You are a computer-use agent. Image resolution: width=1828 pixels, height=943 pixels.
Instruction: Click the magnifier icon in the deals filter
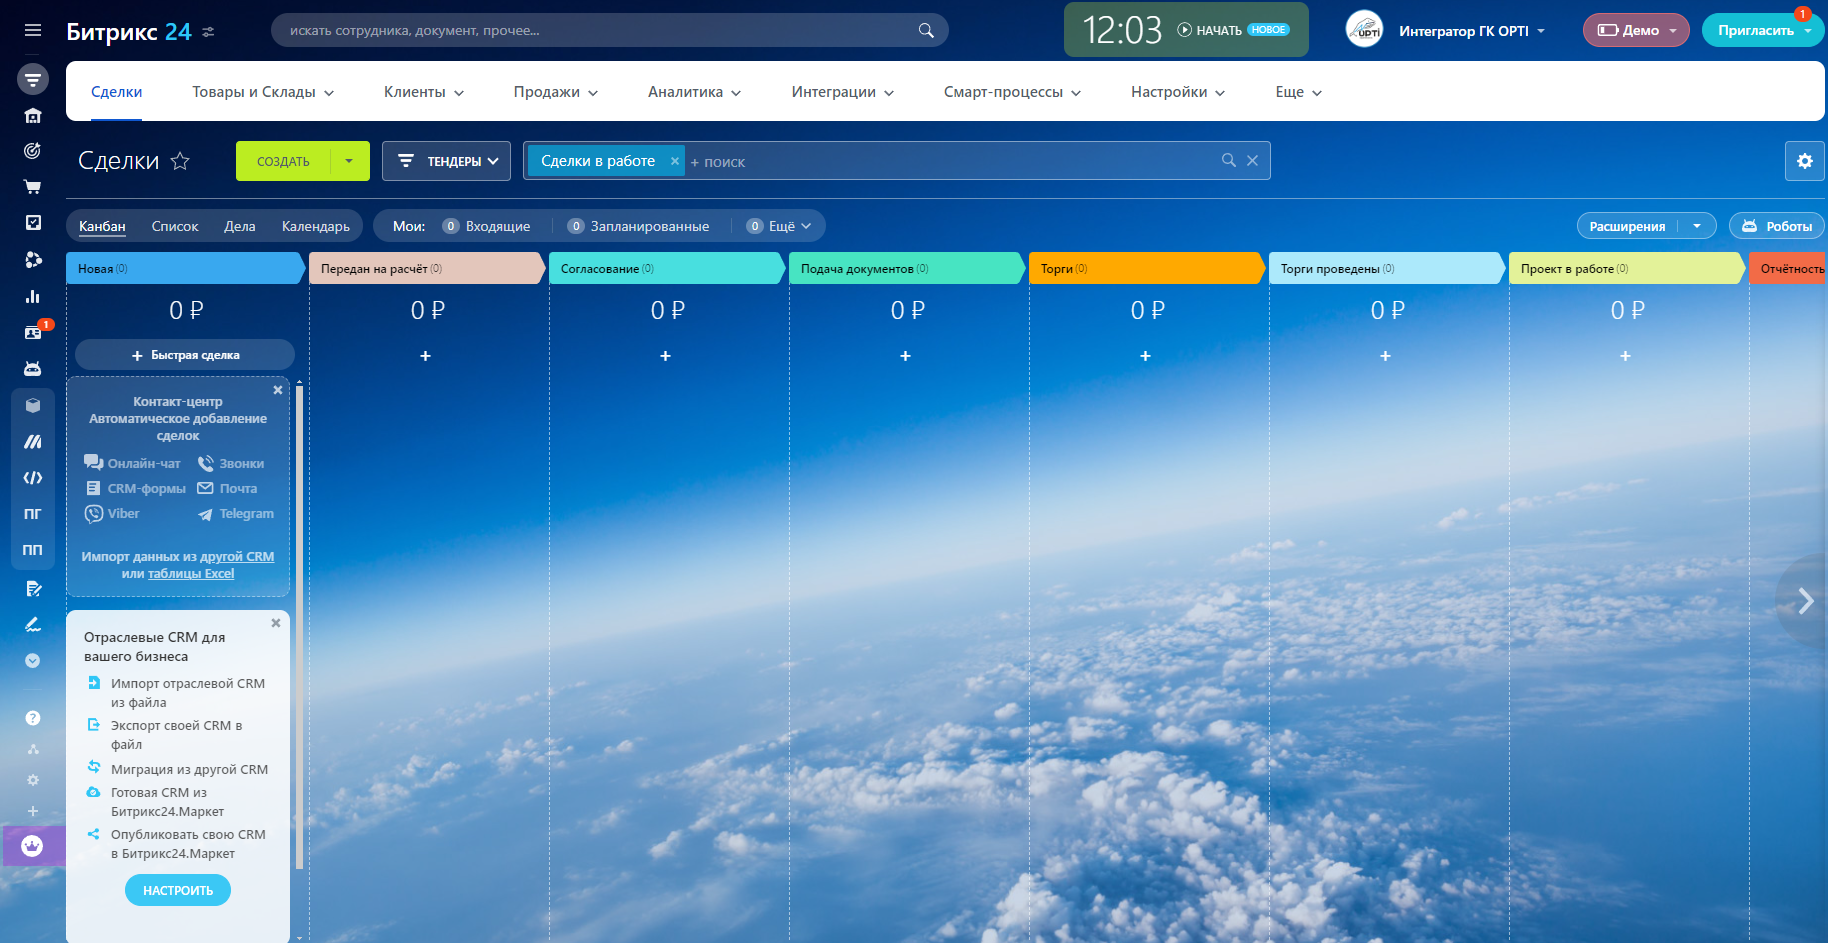1229,160
